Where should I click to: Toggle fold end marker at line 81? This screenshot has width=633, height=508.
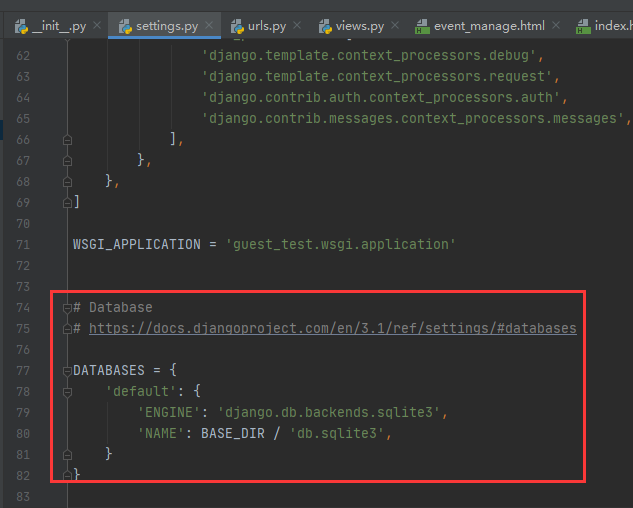point(67,455)
